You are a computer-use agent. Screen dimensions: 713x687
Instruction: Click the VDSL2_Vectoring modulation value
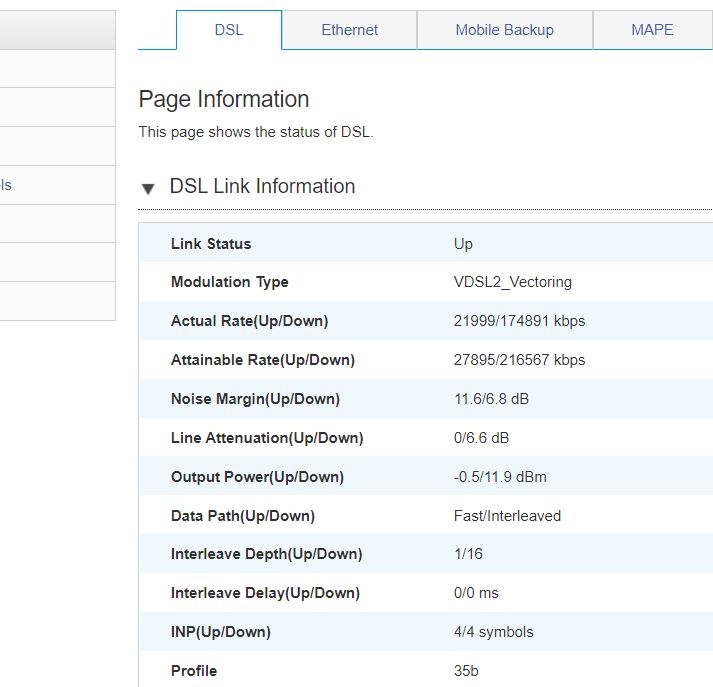click(513, 282)
